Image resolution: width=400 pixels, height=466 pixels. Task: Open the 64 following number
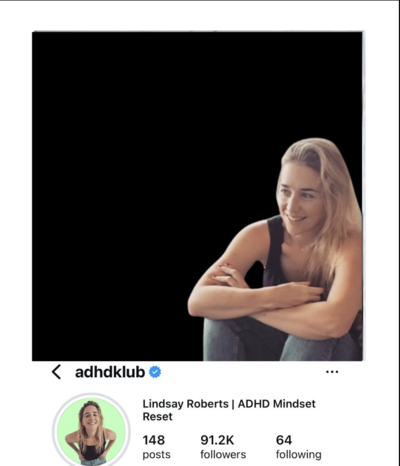(x=284, y=440)
